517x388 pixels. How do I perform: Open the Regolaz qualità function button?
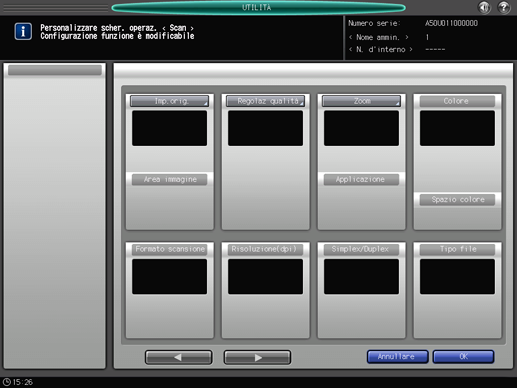pos(265,101)
